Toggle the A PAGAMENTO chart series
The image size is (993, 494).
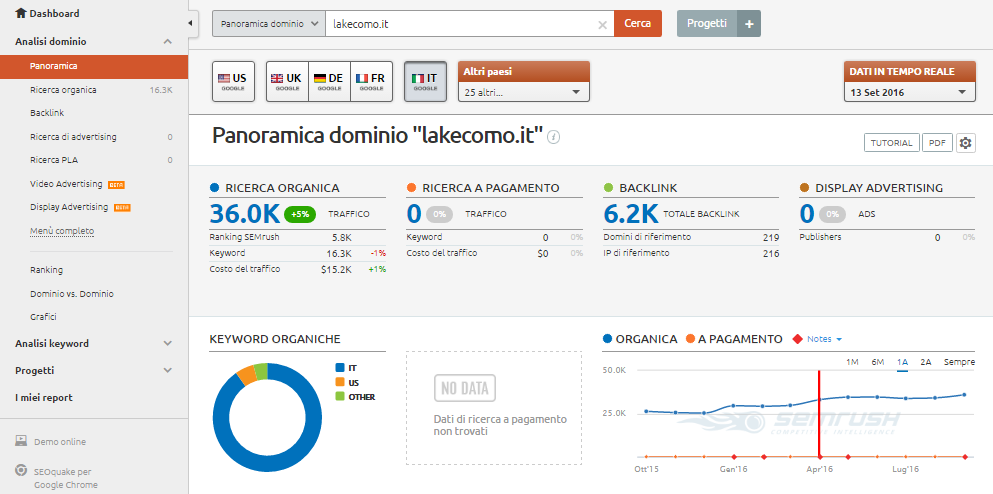pos(734,339)
